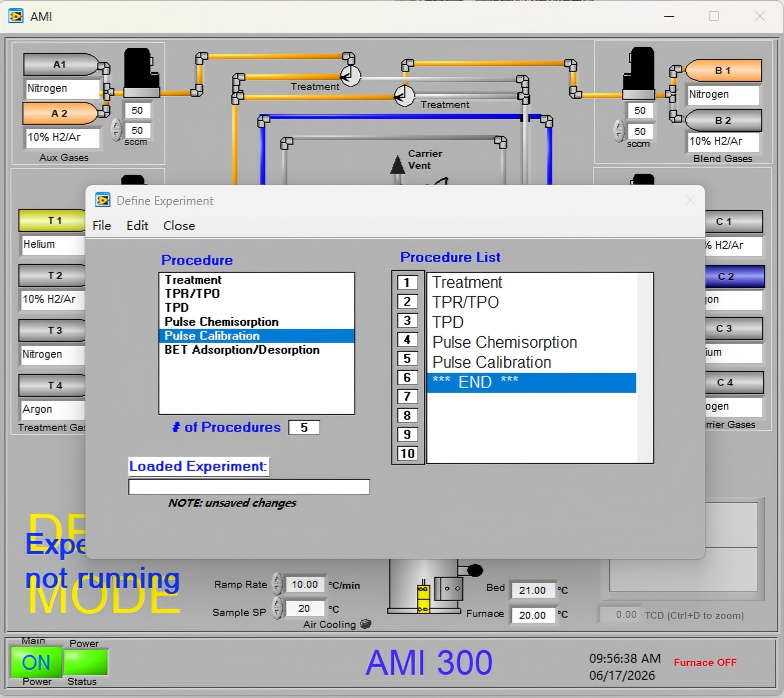
Task: Click the Loaded Experiment text field
Action: pos(249,487)
